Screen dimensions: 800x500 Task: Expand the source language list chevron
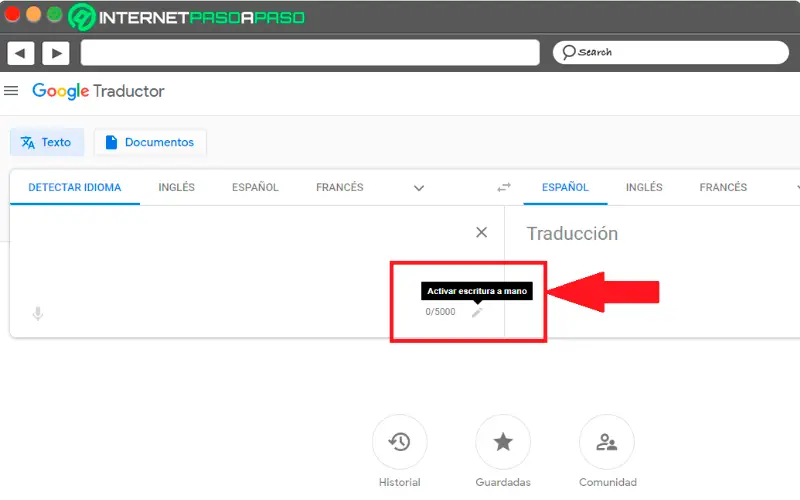pyautogui.click(x=419, y=188)
